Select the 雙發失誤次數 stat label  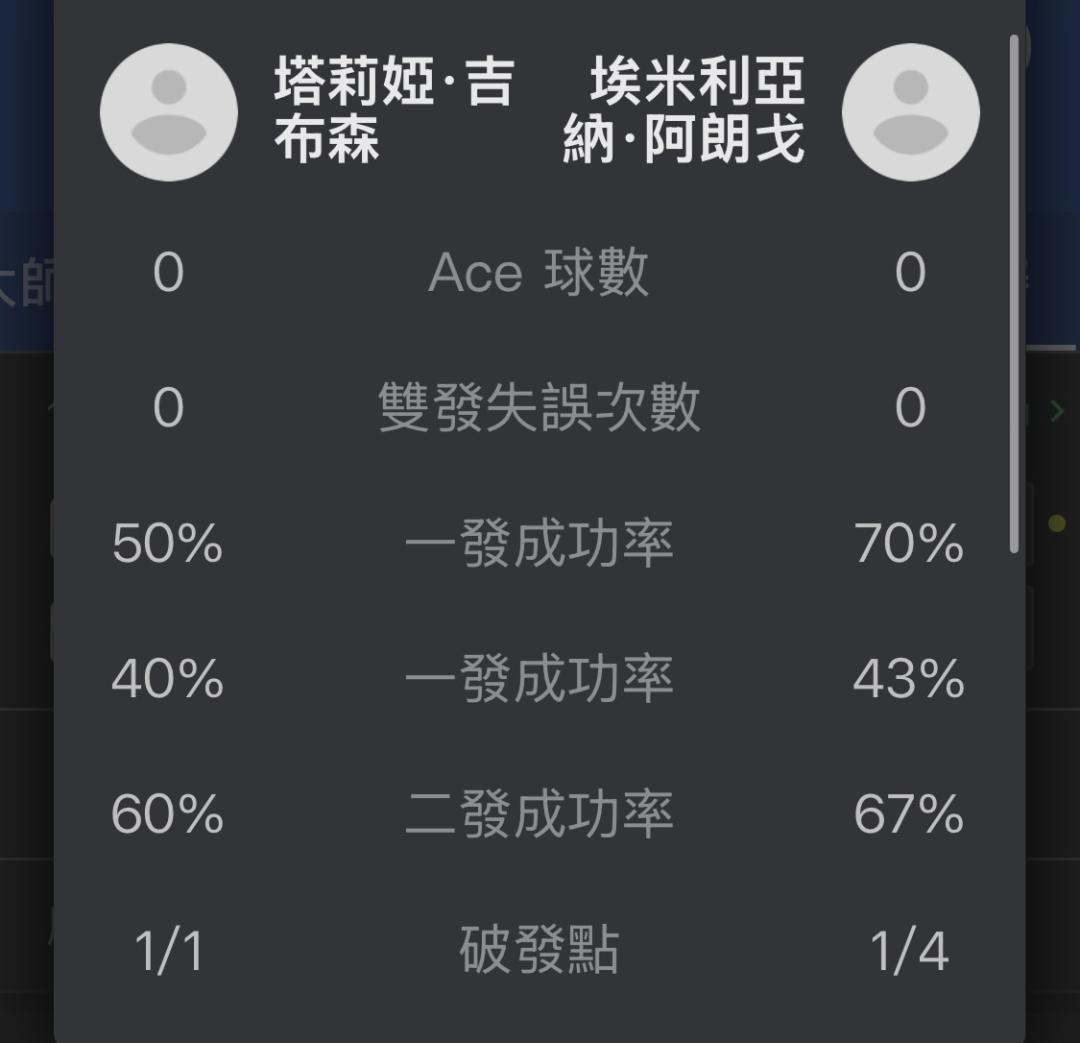coord(539,408)
